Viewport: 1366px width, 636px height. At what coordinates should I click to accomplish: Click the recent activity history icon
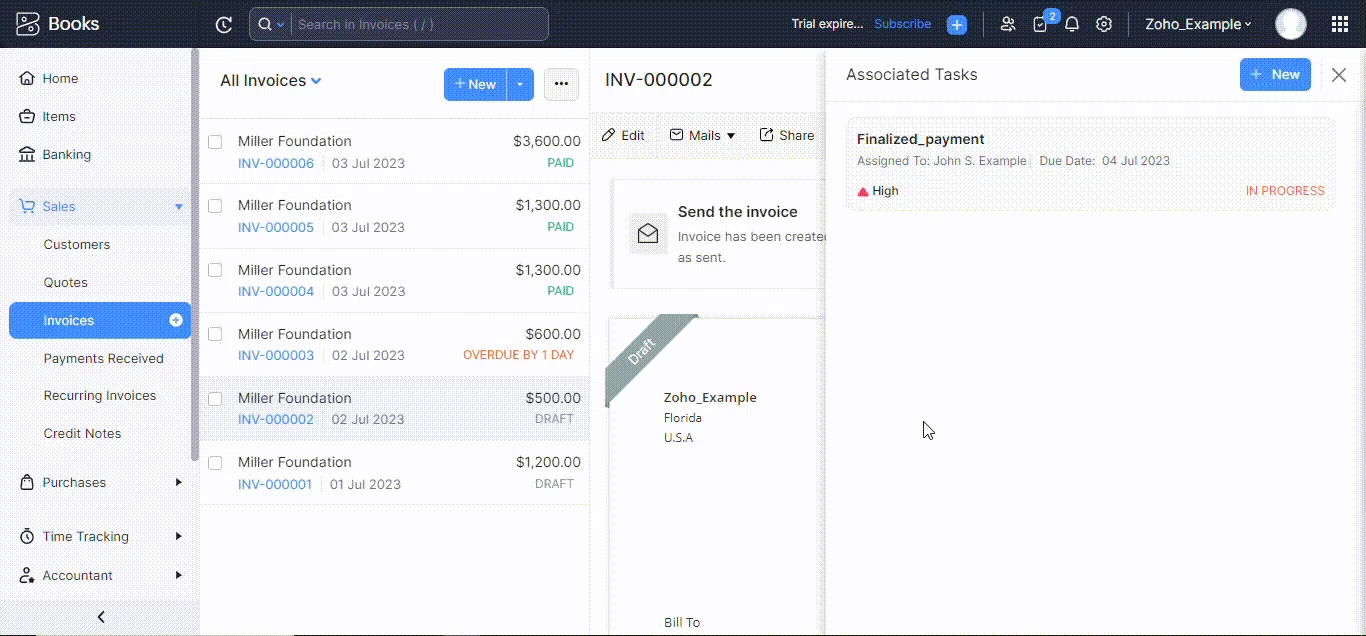click(x=224, y=25)
